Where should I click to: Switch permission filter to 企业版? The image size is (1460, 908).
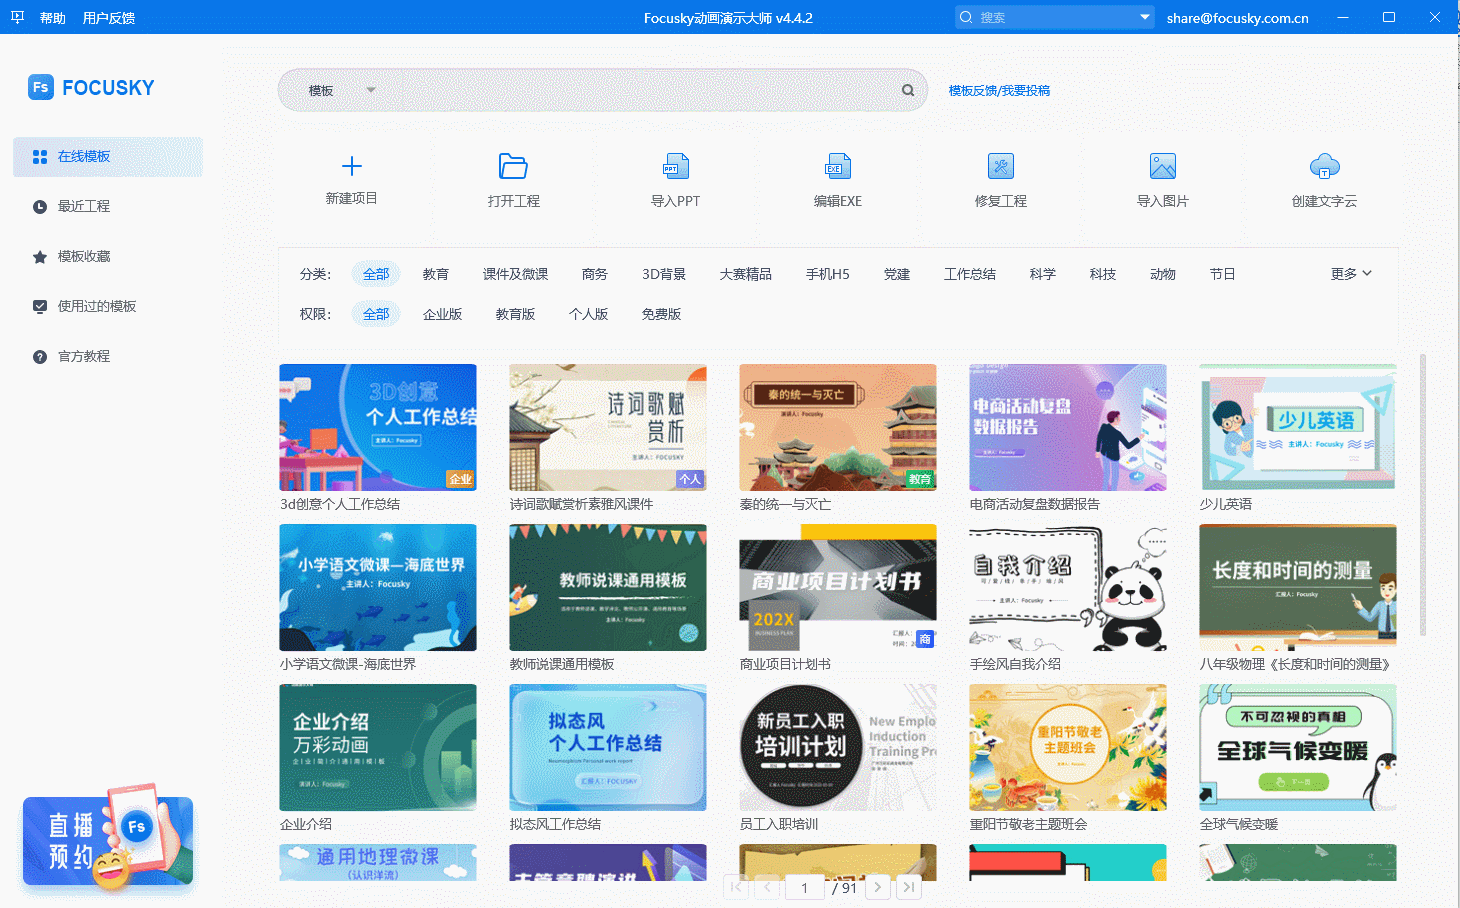[442, 313]
